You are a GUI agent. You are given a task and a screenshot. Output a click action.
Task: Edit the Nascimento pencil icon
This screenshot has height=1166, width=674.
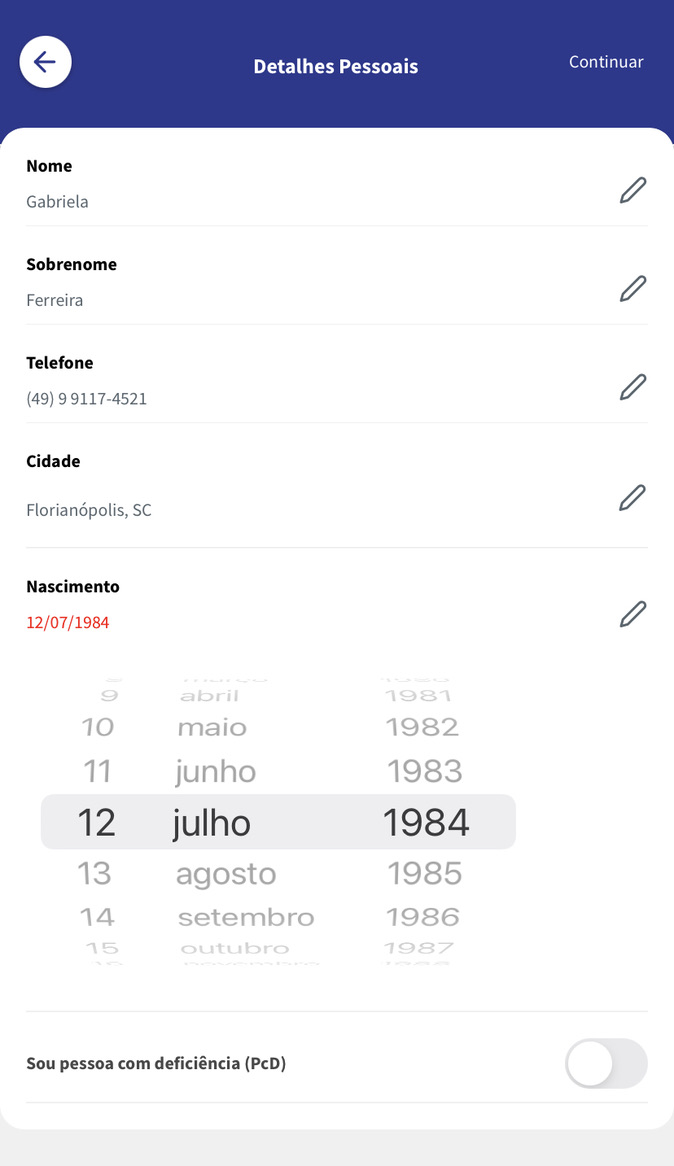tap(633, 614)
